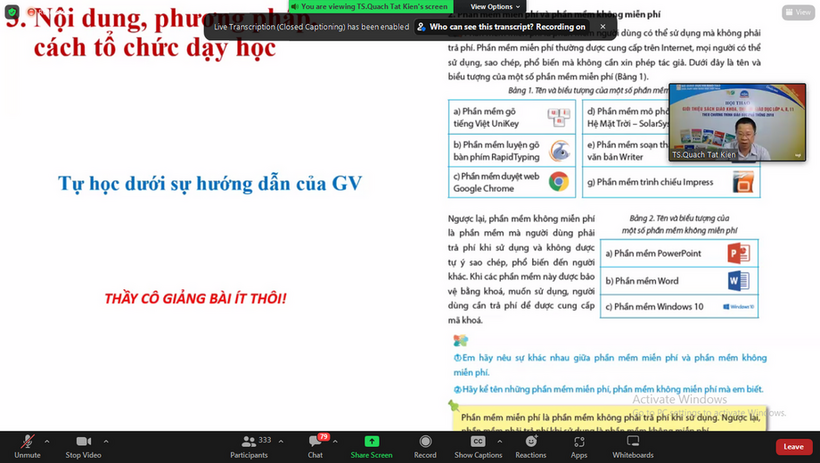
Task: Open the Apps panel
Action: pyautogui.click(x=579, y=442)
